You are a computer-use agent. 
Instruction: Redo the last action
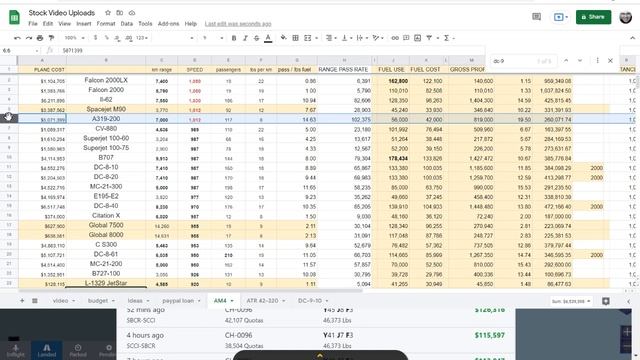coord(29,38)
